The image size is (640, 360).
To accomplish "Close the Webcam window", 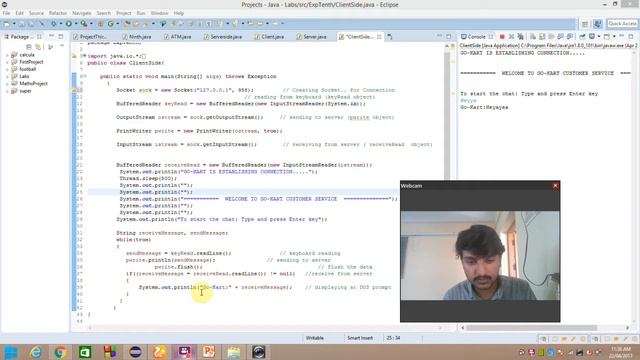I will pos(555,186).
